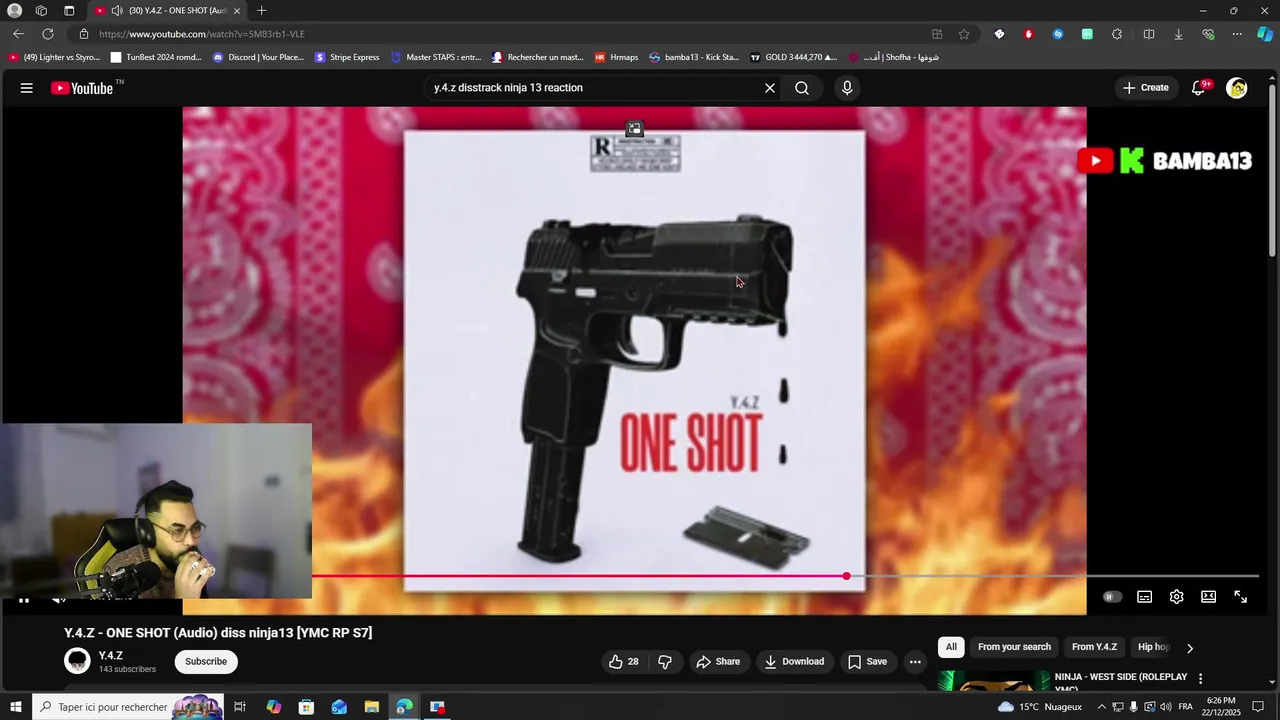Open the browser apps grid icon in address bar

(x=937, y=34)
